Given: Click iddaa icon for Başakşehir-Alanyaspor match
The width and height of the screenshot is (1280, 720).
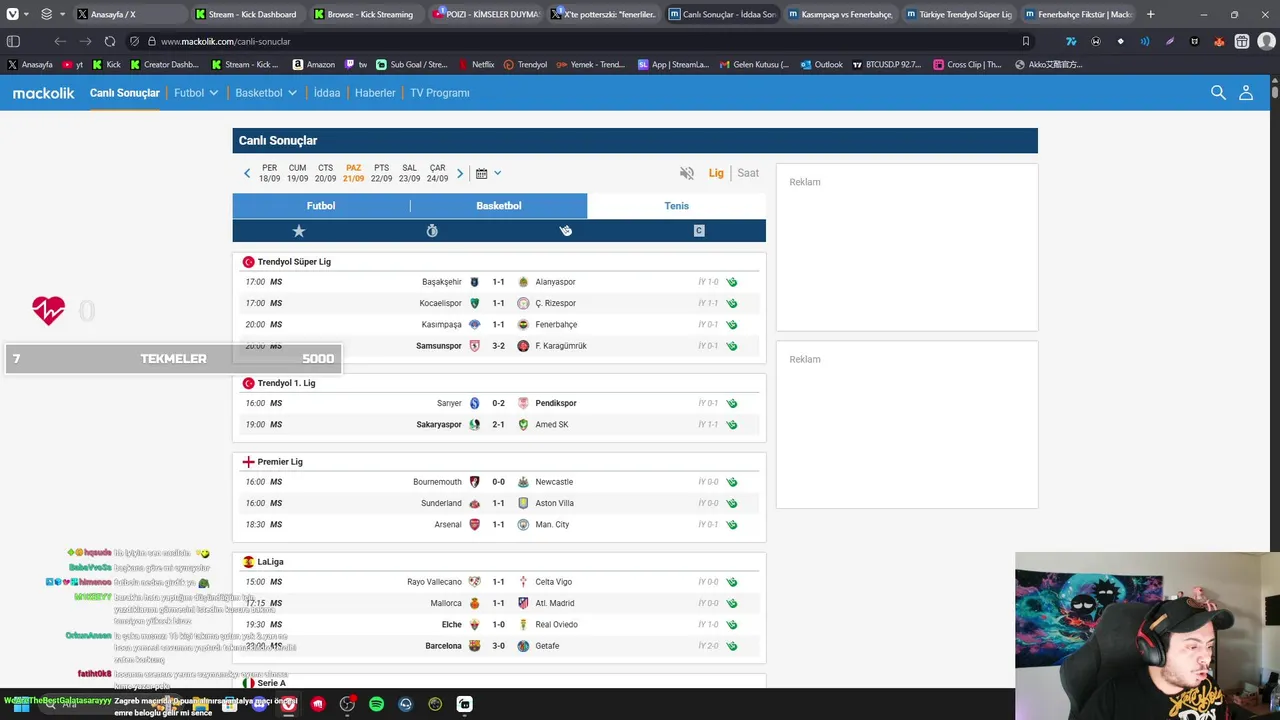Looking at the screenshot, I should pos(732,282).
